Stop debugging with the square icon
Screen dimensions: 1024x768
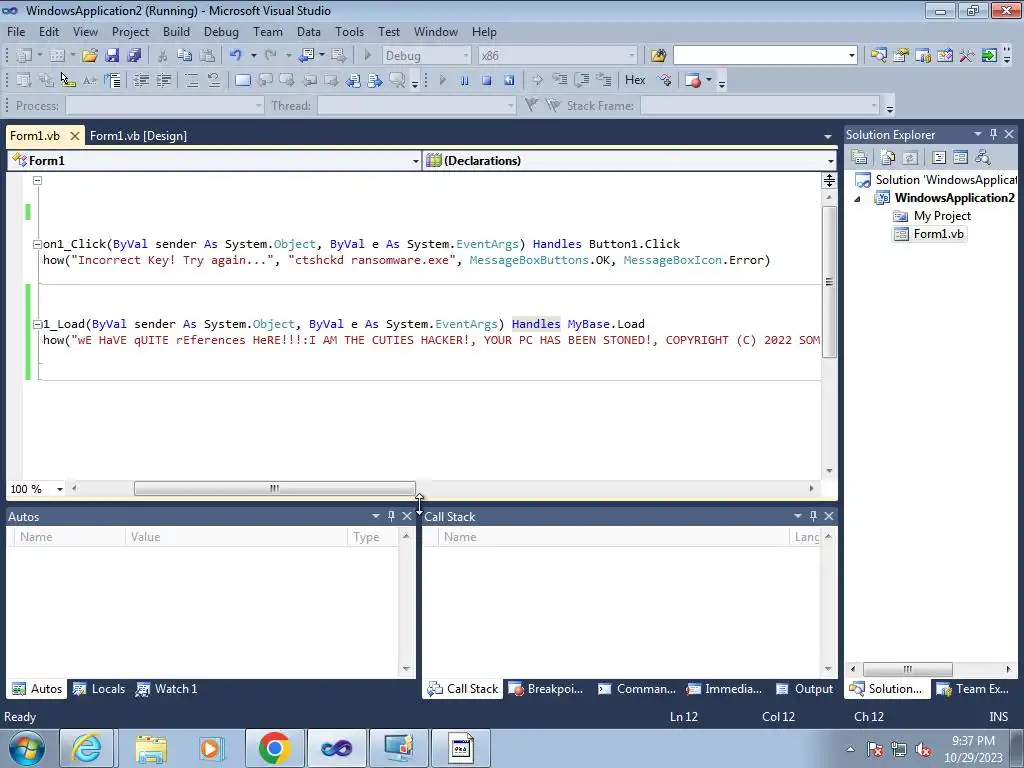pyautogui.click(x=487, y=80)
